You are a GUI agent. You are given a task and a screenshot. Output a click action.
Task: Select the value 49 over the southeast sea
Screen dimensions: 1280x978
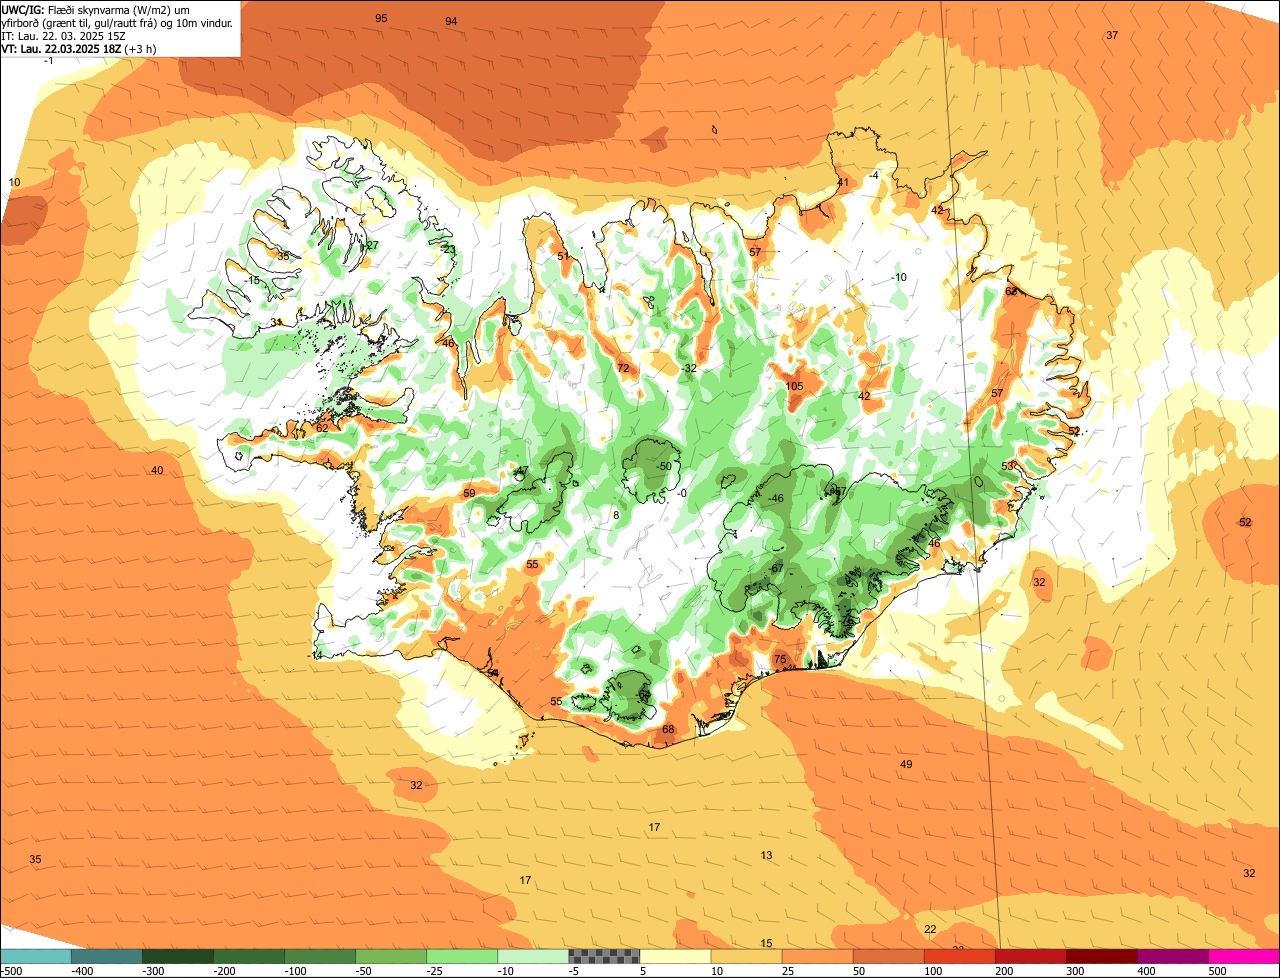tap(906, 764)
